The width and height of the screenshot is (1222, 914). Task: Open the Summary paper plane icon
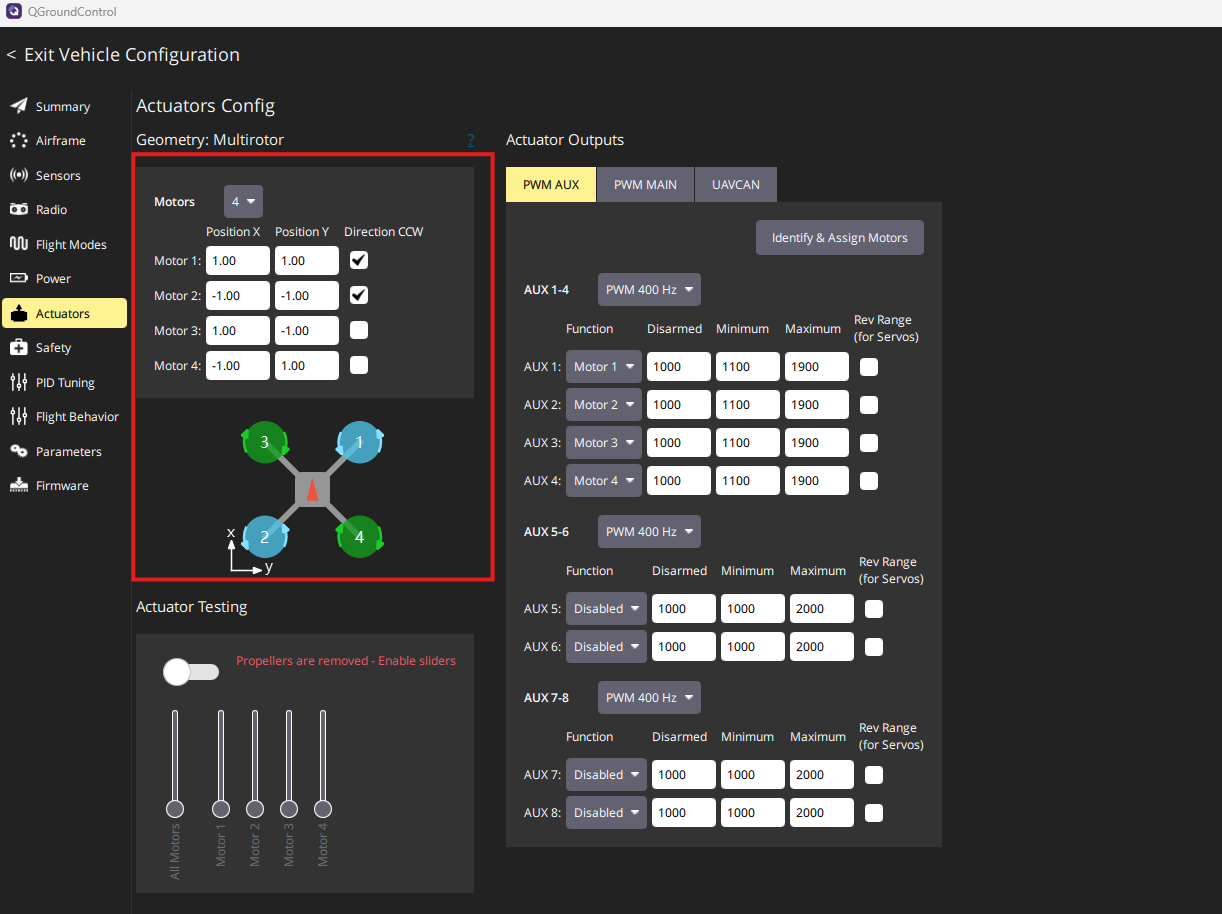[19, 106]
